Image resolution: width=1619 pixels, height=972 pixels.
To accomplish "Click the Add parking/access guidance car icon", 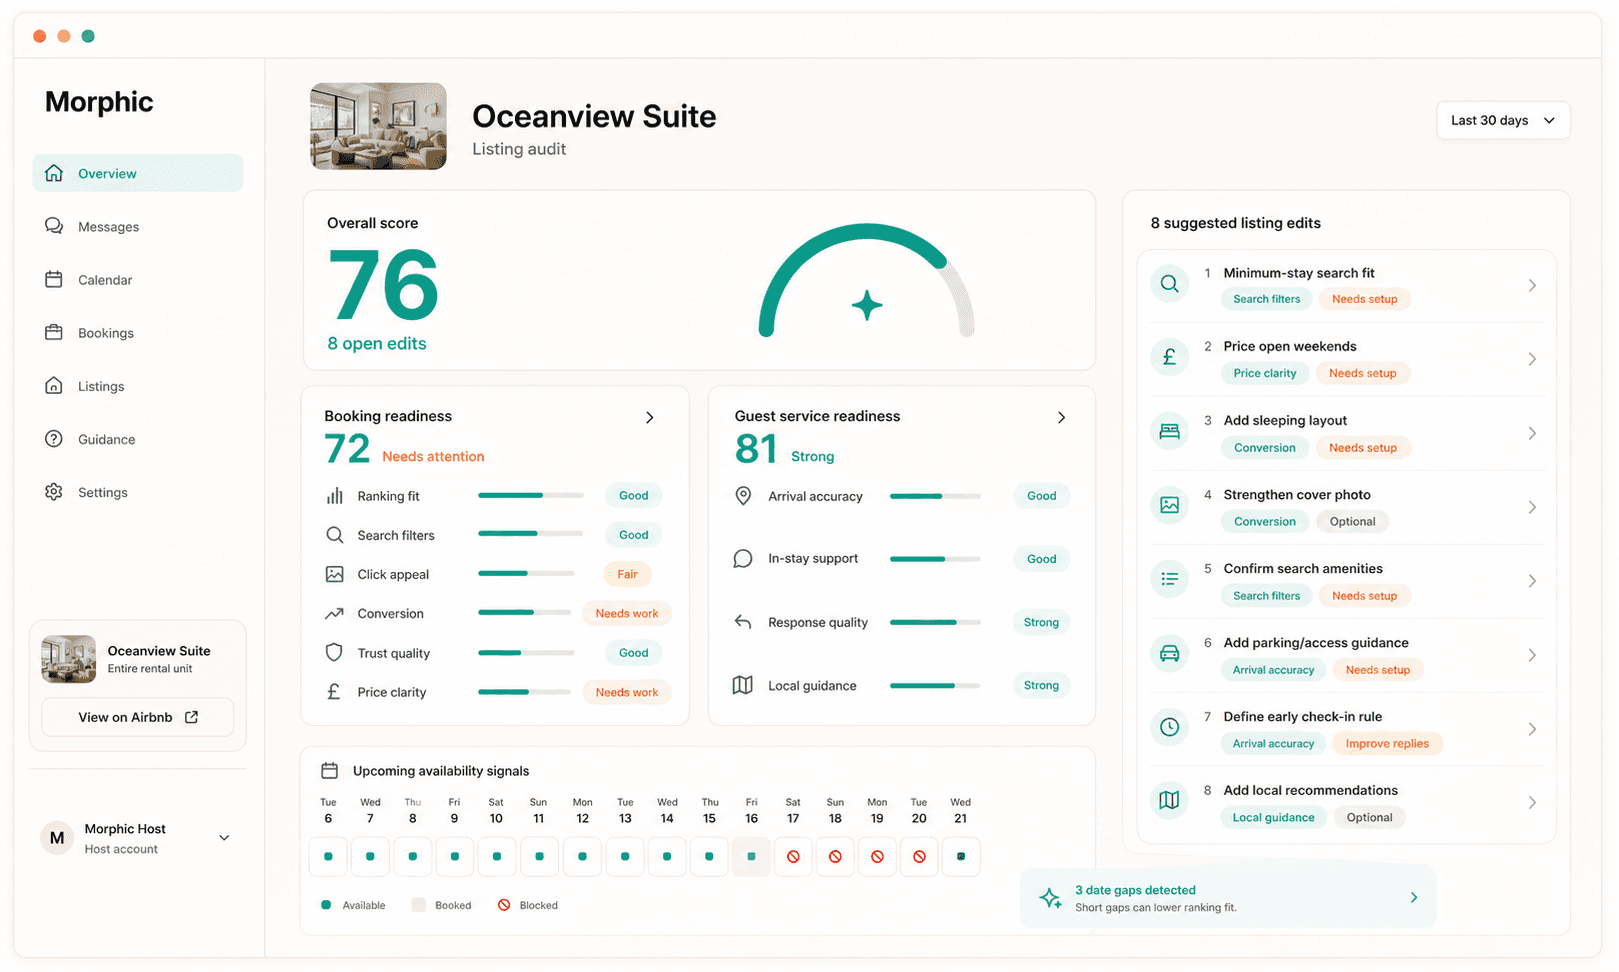I will 1169,654.
